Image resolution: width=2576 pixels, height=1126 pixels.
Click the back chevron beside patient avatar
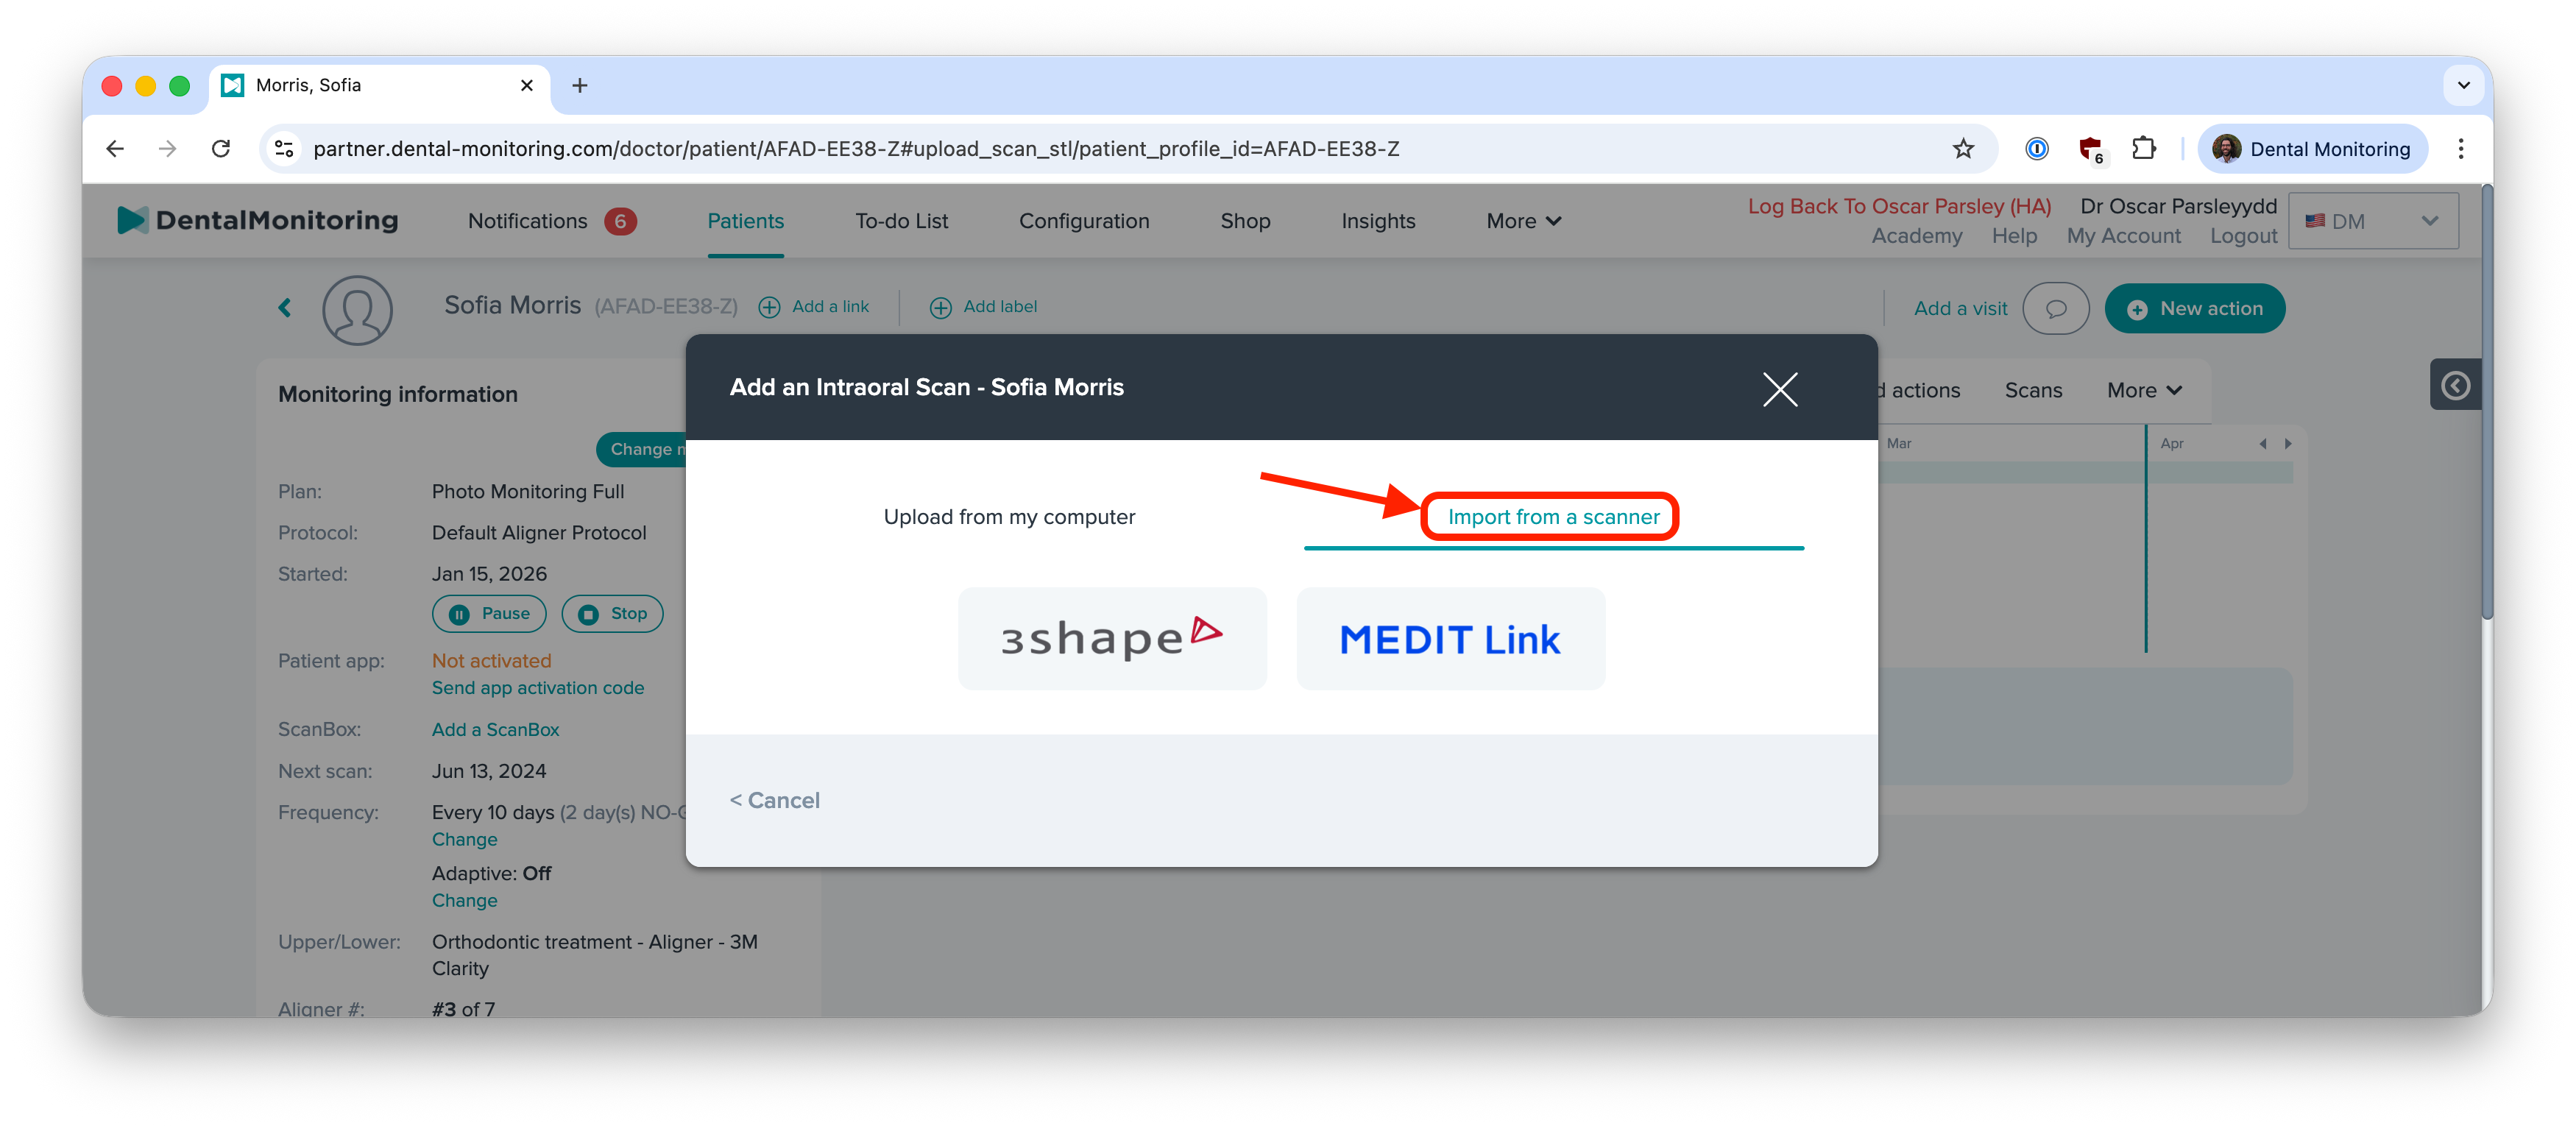click(285, 308)
